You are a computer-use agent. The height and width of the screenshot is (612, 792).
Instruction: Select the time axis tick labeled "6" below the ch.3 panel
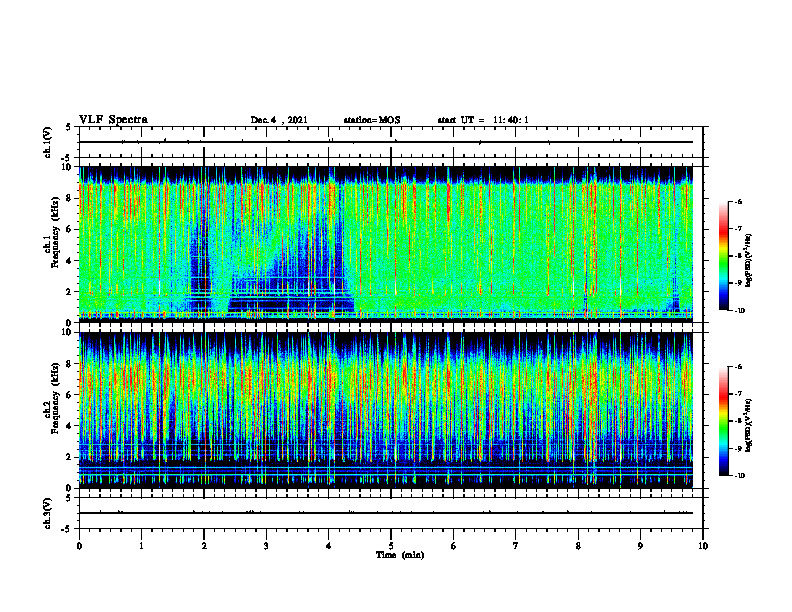point(453,546)
